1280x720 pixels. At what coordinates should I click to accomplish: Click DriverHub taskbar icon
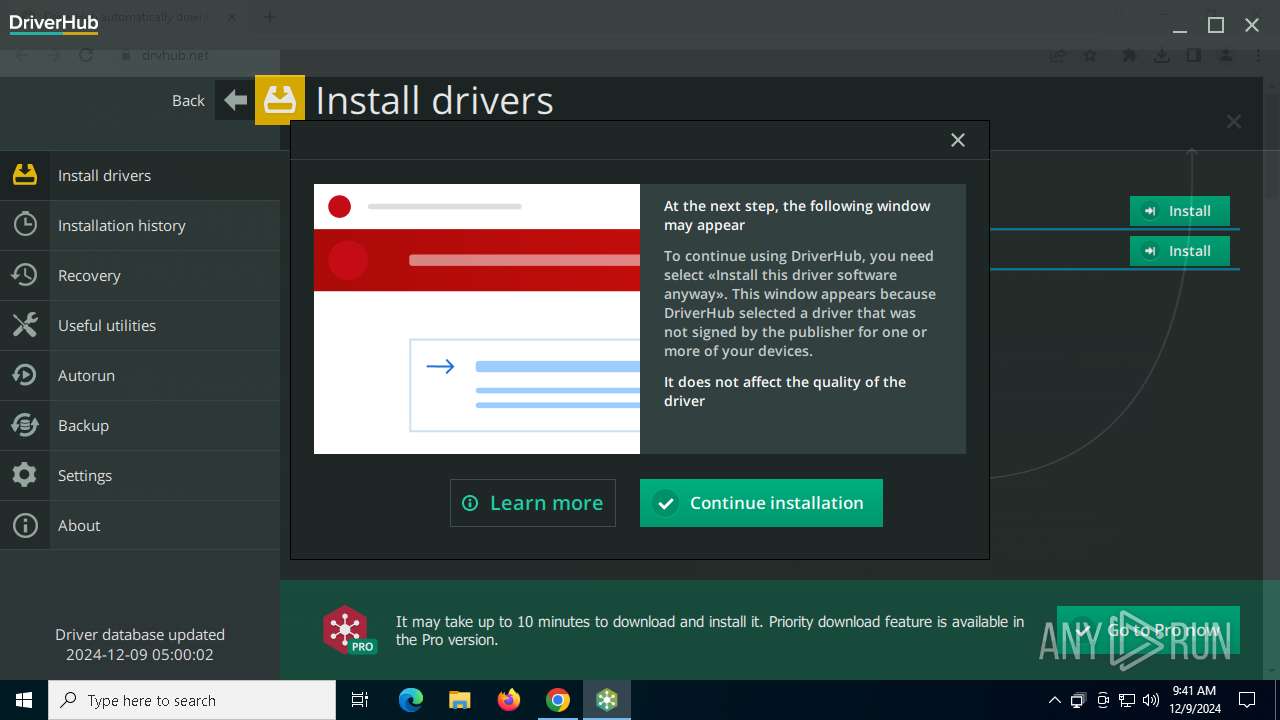(607, 700)
